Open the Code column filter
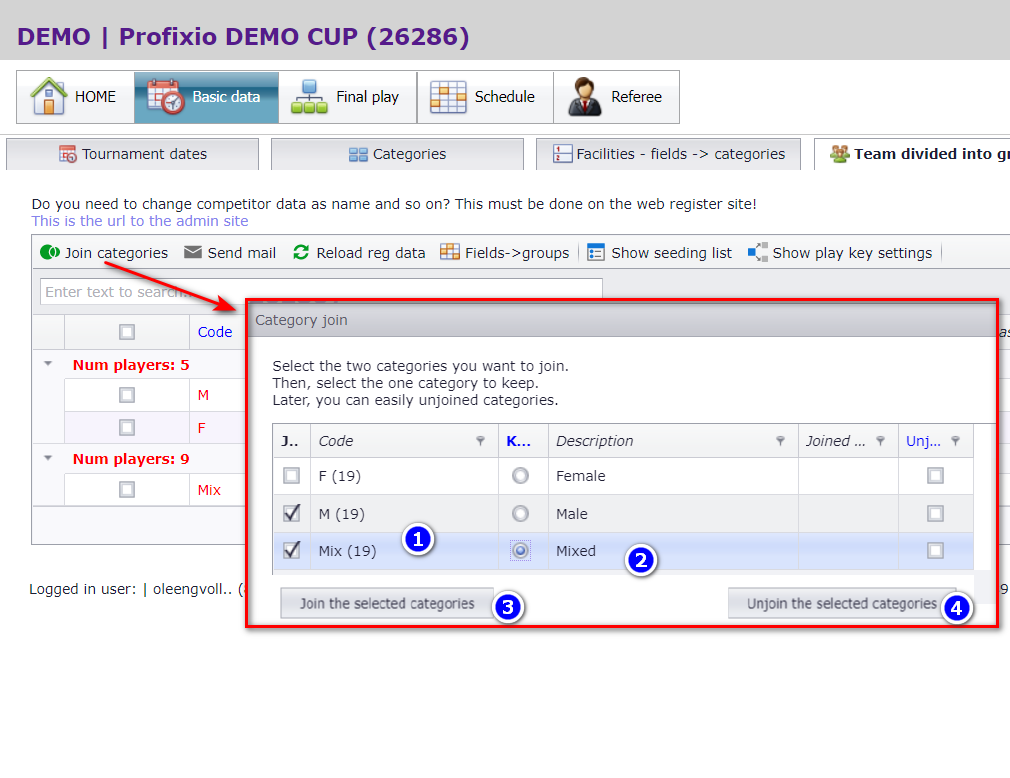Viewport: 1010px width, 778px height. (x=480, y=441)
